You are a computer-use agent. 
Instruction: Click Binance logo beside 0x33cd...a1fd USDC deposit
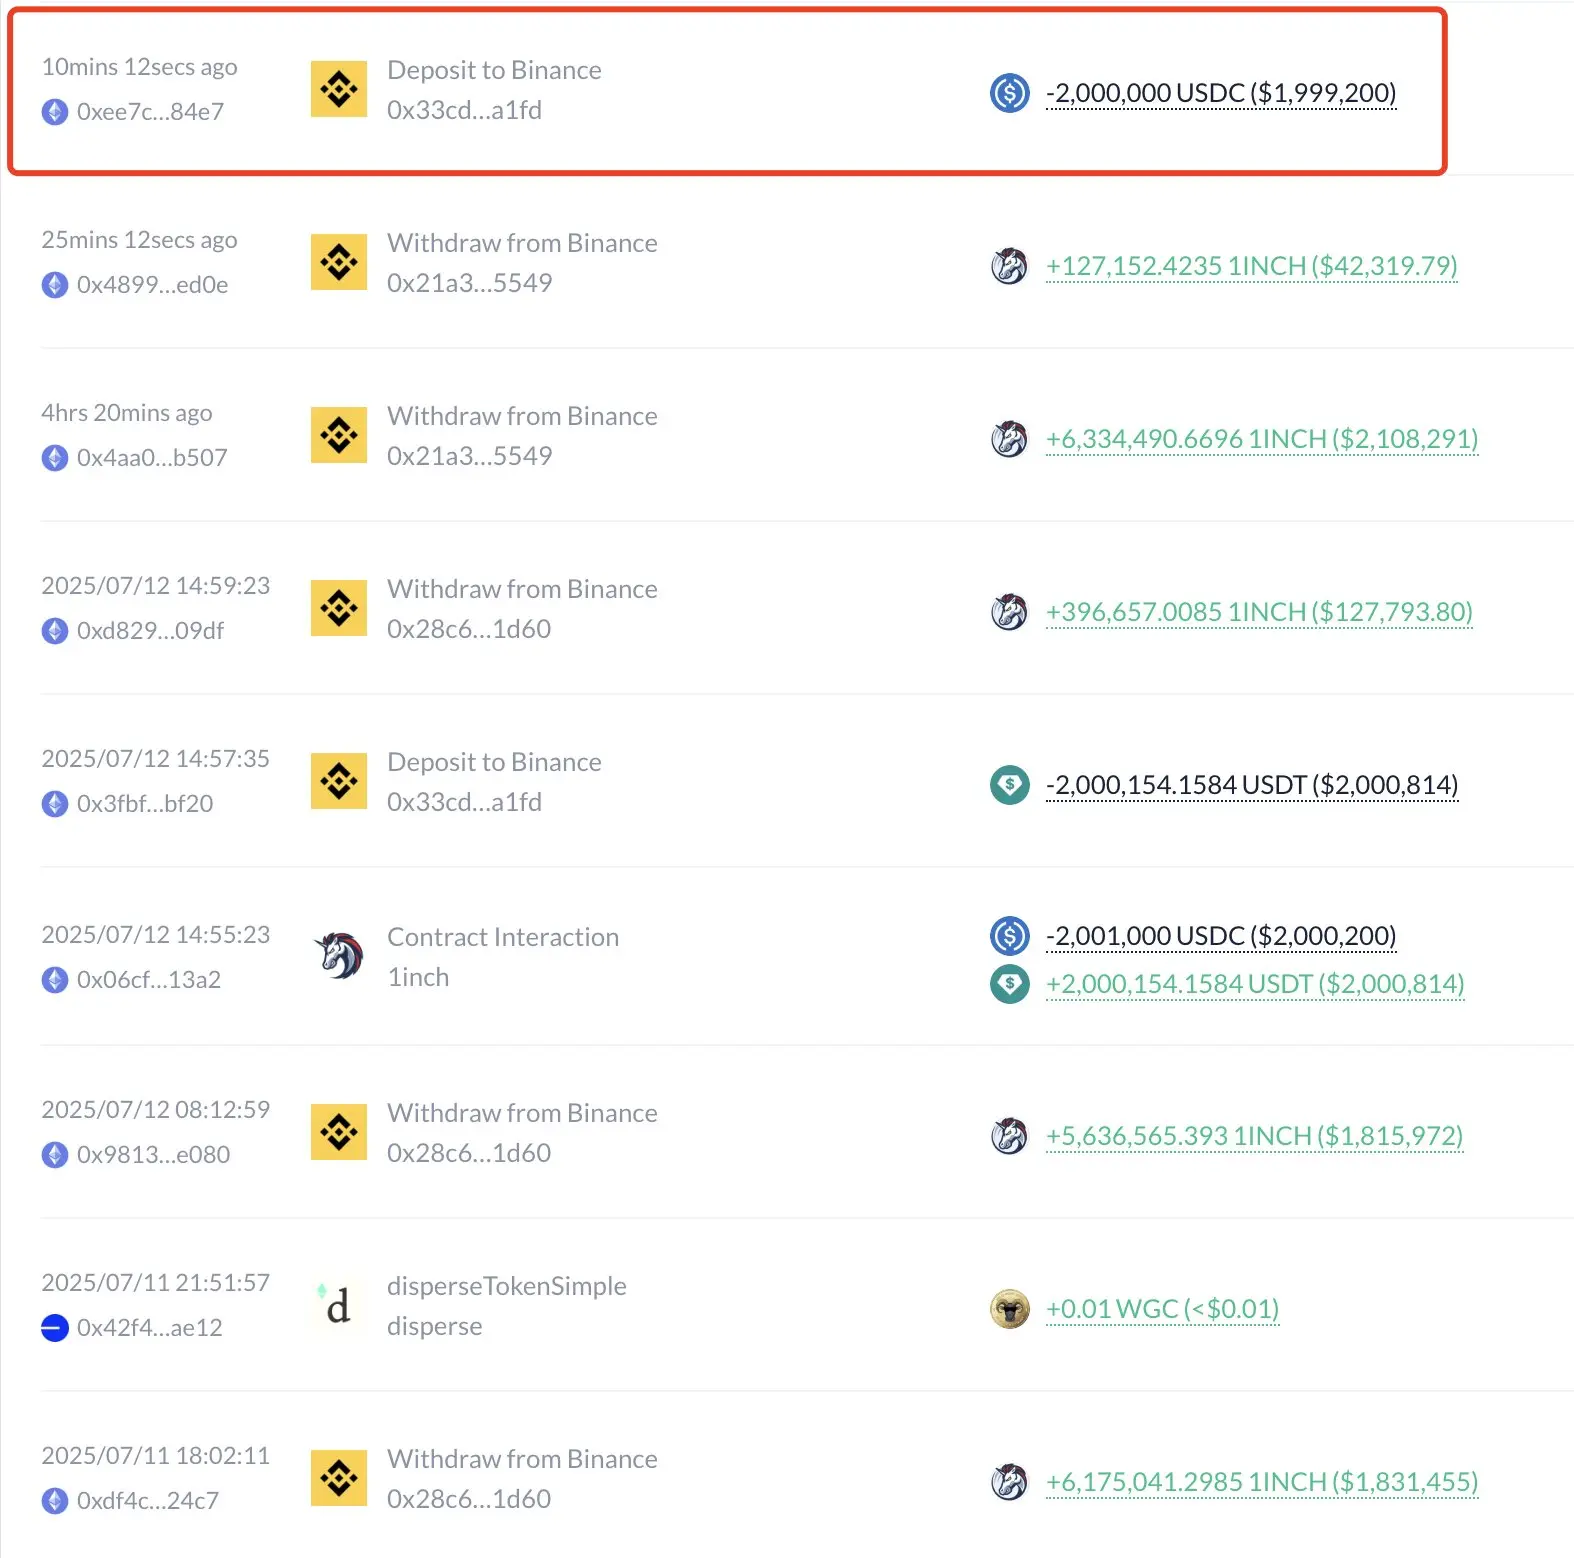click(x=339, y=90)
